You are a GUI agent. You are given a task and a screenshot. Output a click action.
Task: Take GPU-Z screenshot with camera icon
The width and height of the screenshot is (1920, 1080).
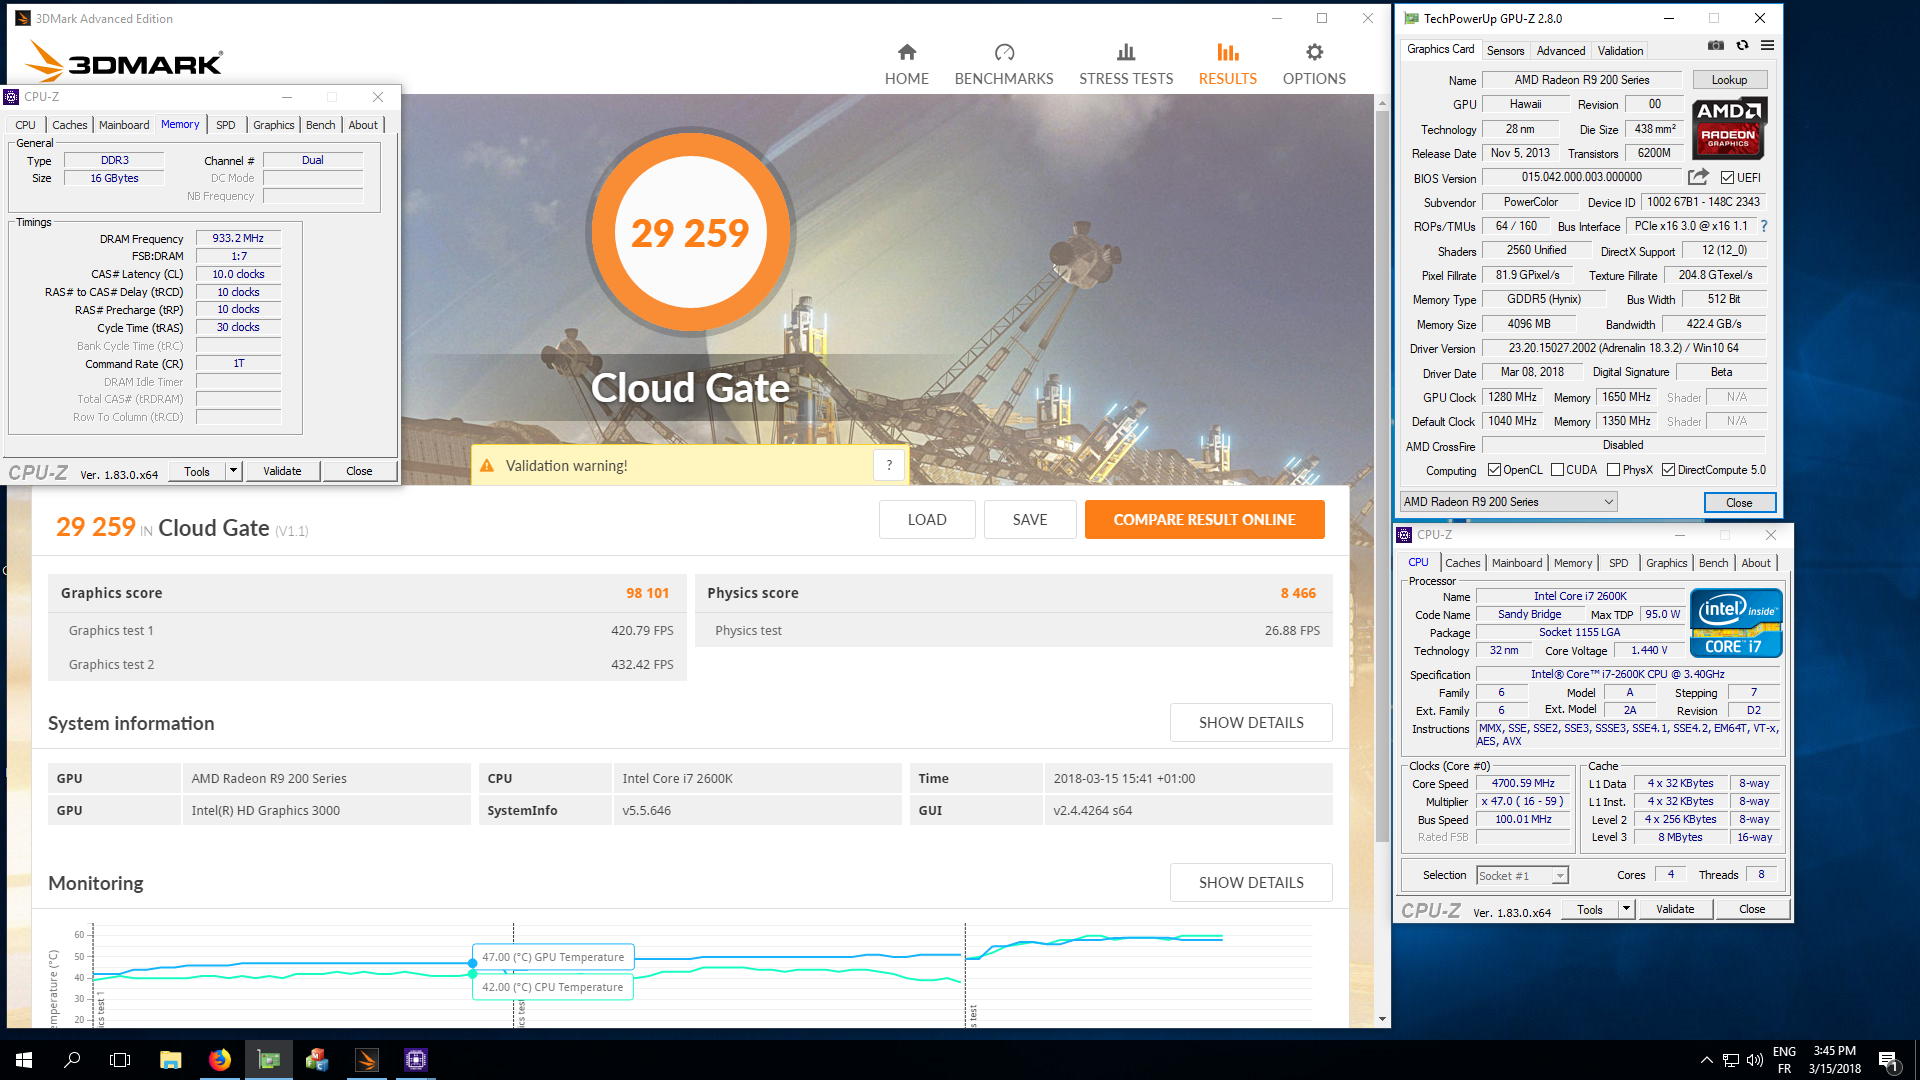1715,46
